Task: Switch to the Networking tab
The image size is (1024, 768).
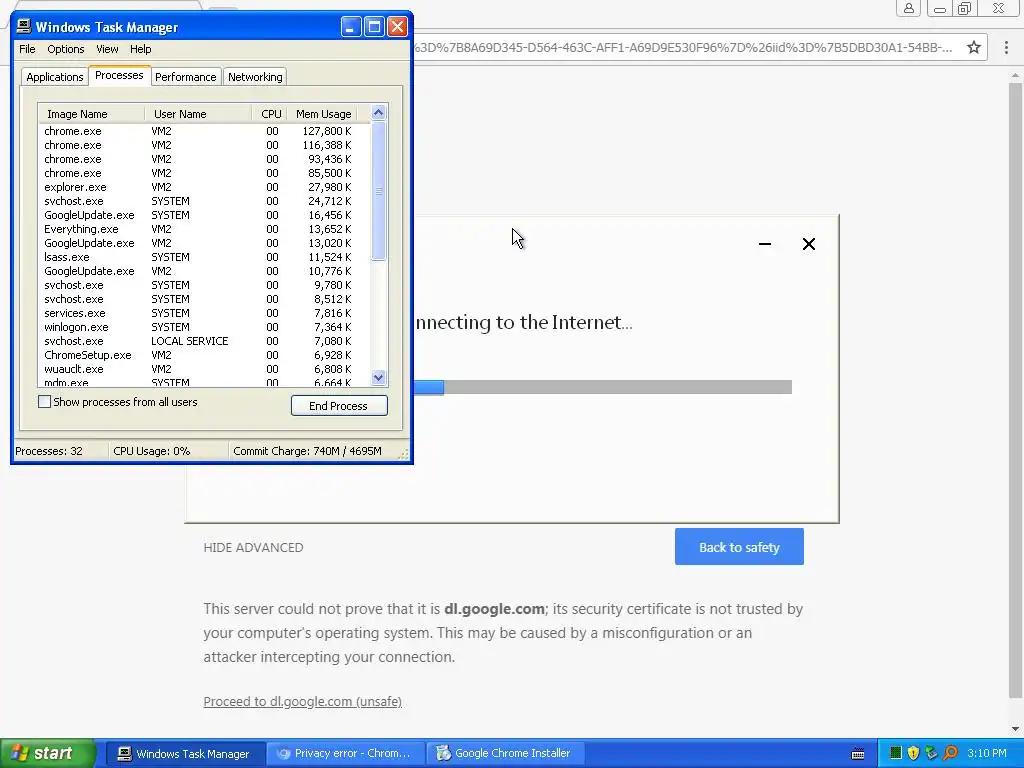Action: [255, 77]
